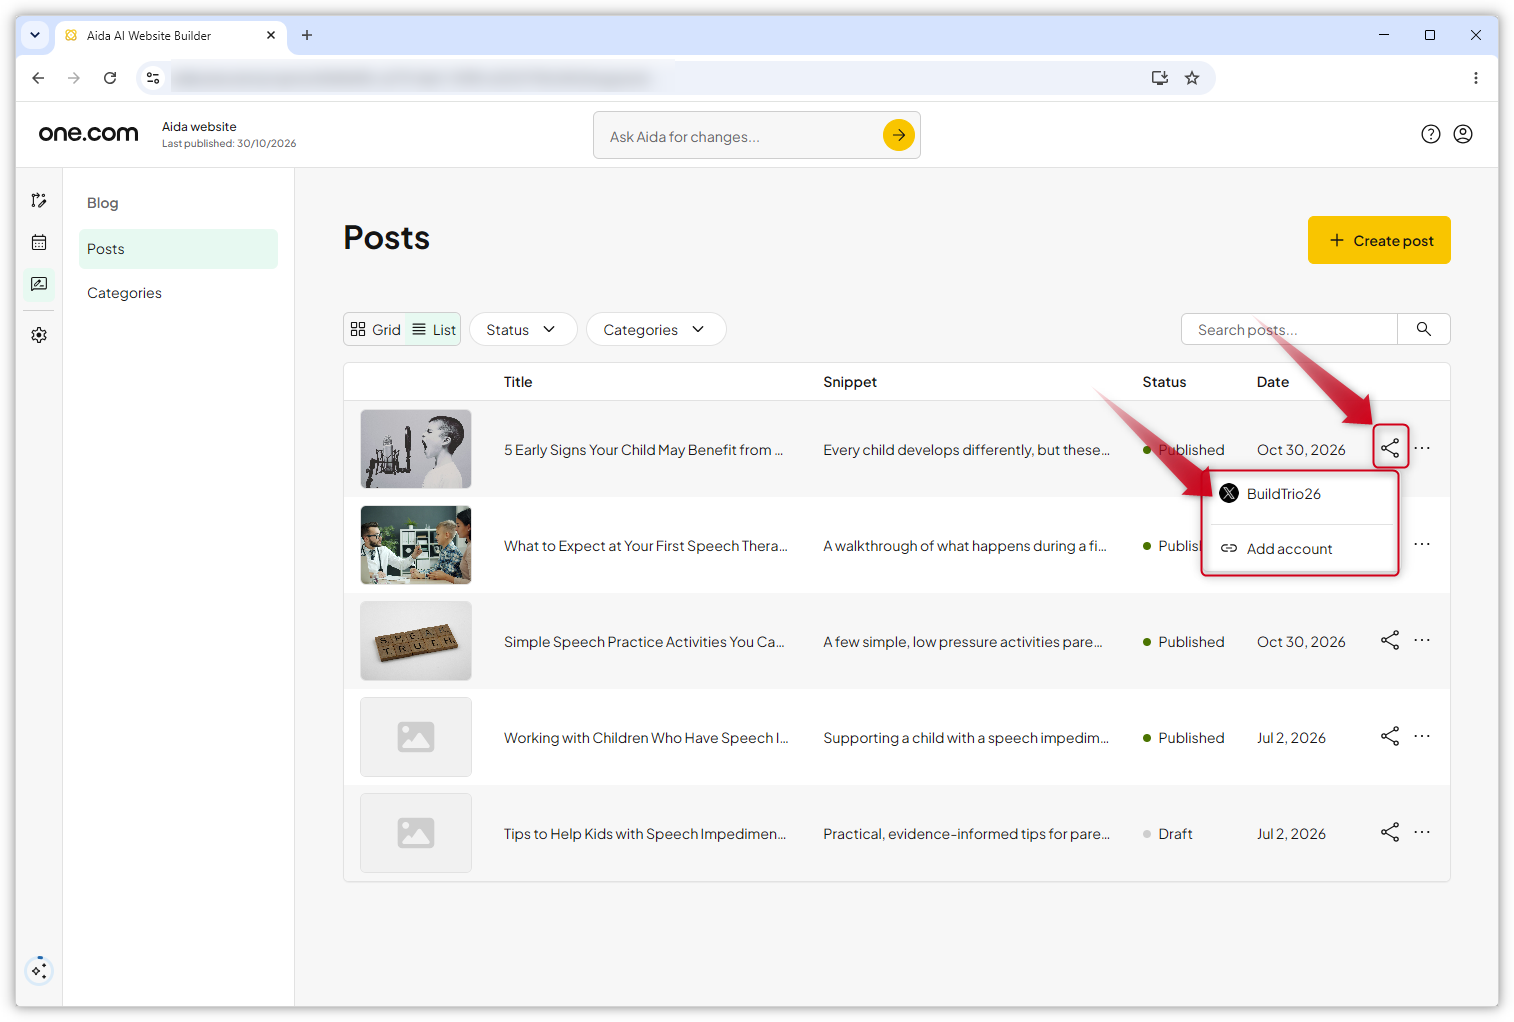Open the Posts sidebar item
Image resolution: width=1514 pixels, height=1022 pixels.
tap(178, 249)
